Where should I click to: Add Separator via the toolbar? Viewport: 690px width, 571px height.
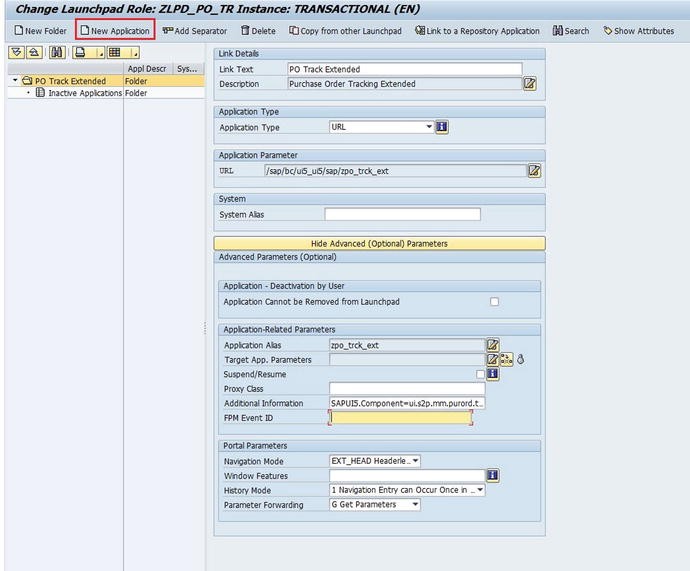point(195,31)
